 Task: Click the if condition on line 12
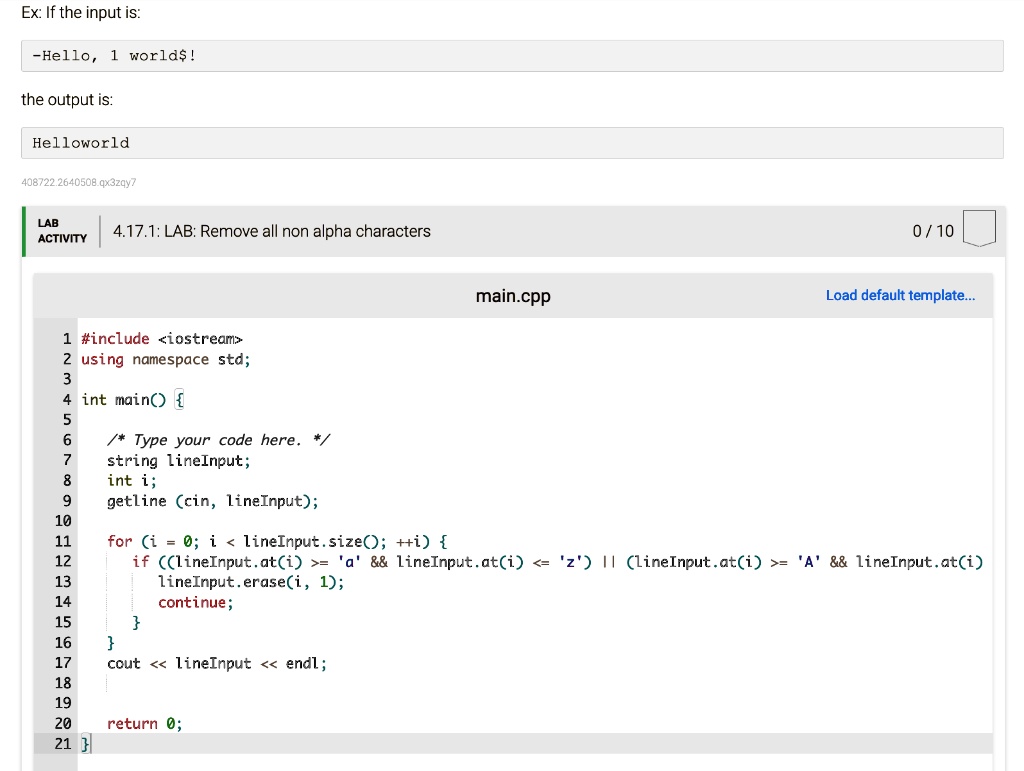pos(557,561)
